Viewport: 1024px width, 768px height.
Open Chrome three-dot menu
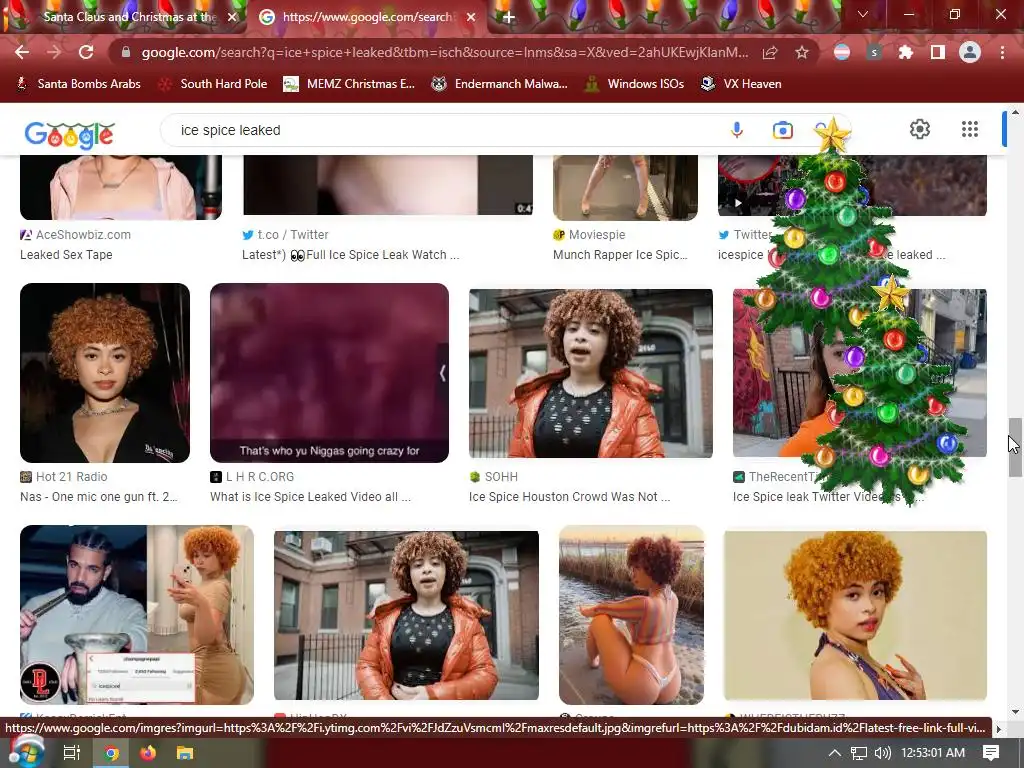pyautogui.click(x=1002, y=52)
